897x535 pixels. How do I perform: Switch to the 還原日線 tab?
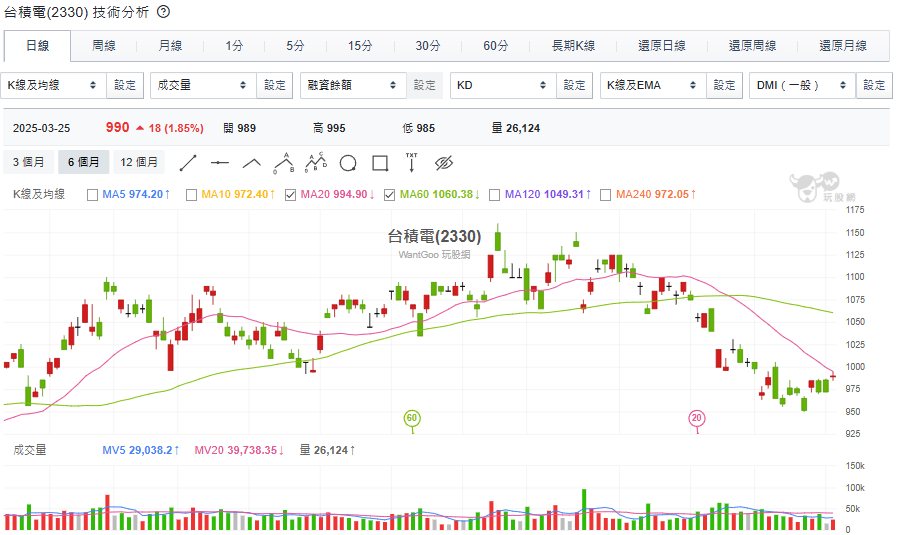663,46
